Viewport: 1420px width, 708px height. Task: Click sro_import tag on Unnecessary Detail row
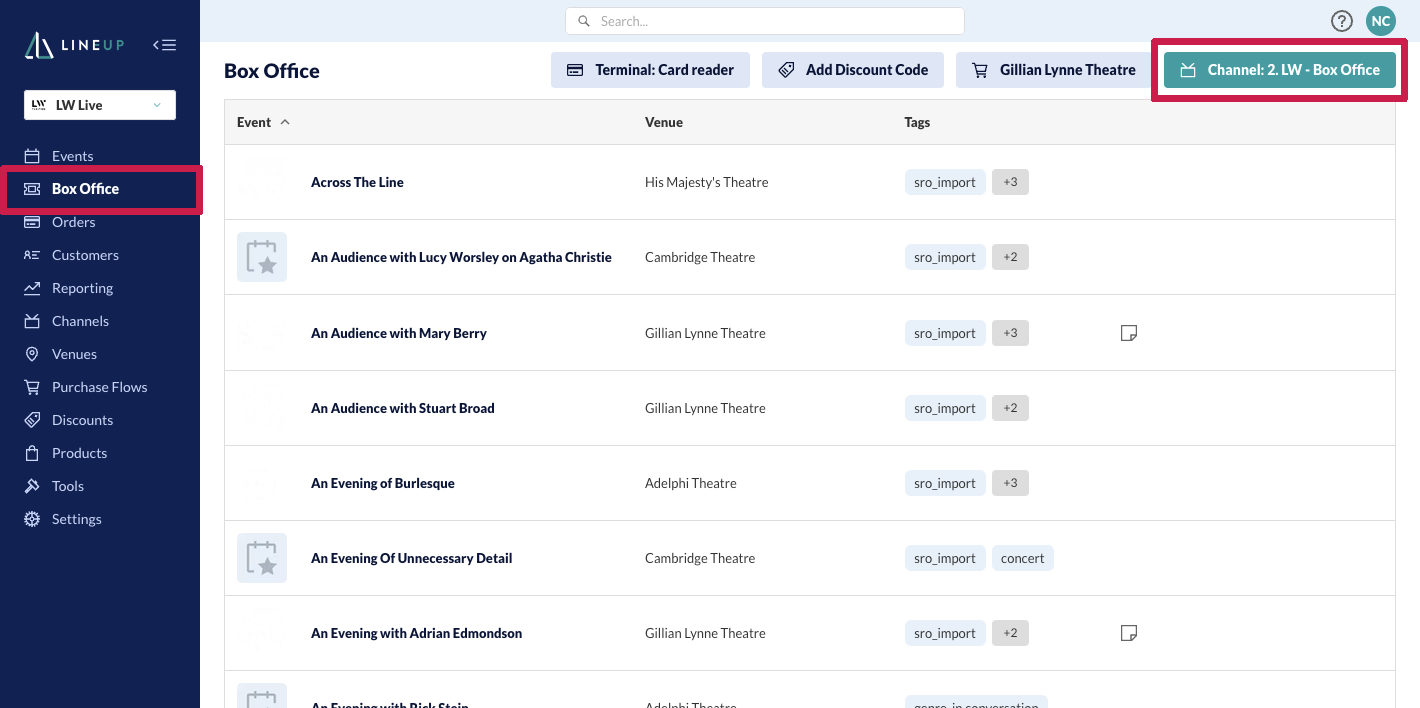(x=945, y=558)
